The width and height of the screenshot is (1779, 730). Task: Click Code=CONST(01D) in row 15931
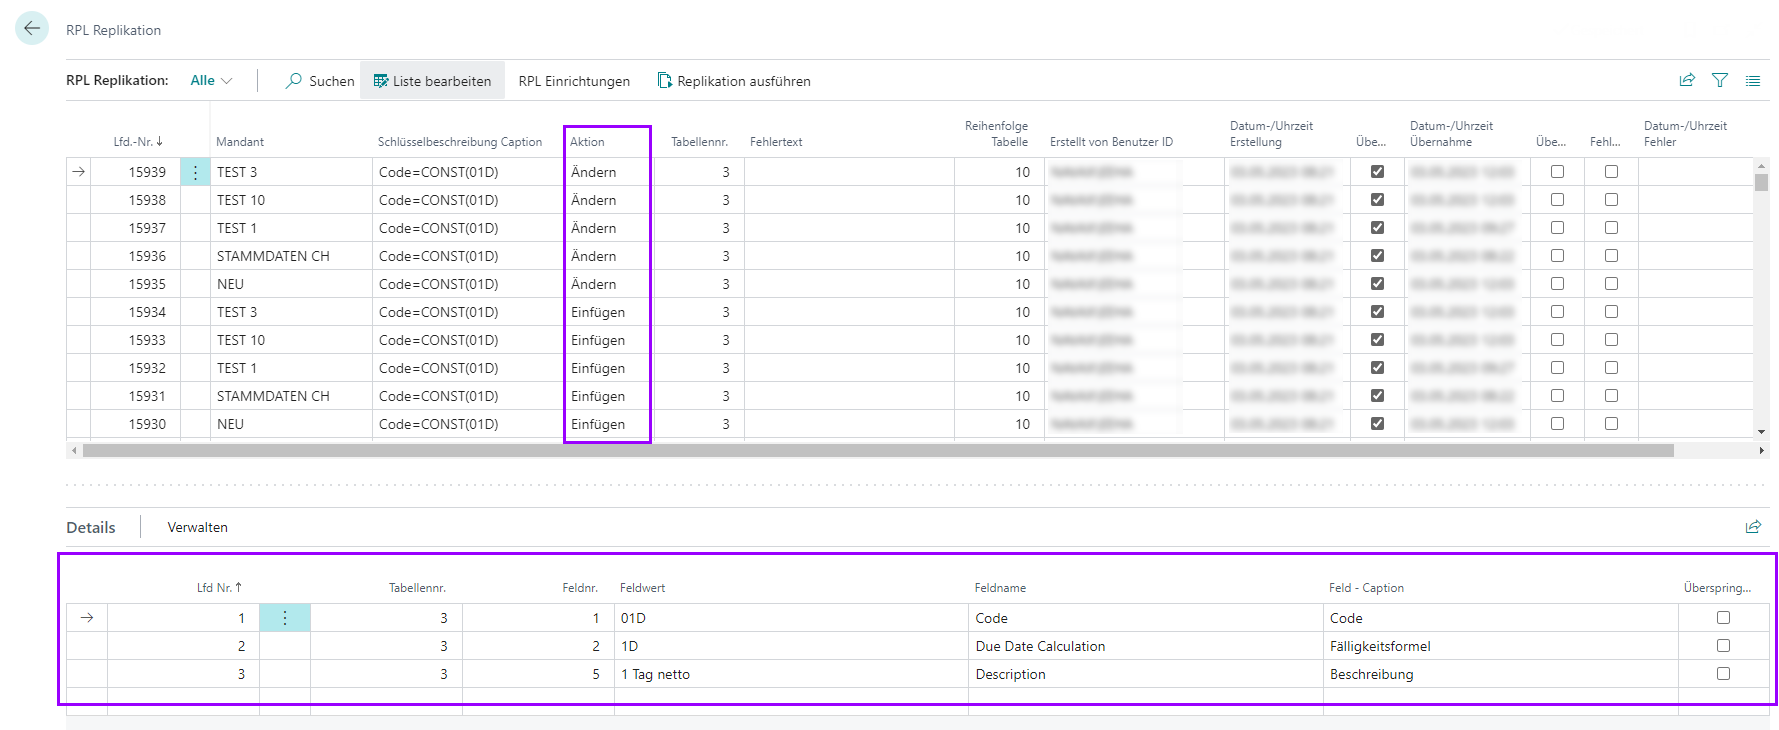[x=468, y=396]
